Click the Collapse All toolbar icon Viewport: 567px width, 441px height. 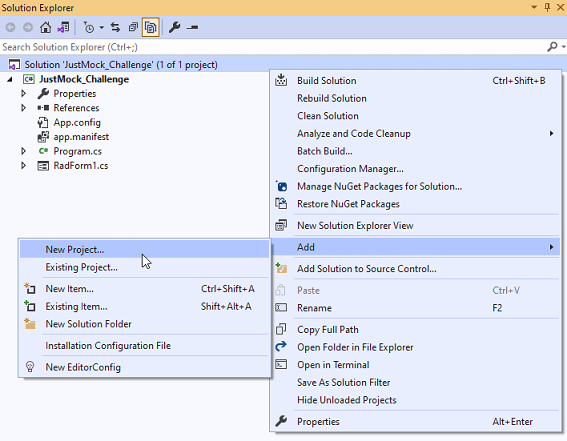click(133, 27)
